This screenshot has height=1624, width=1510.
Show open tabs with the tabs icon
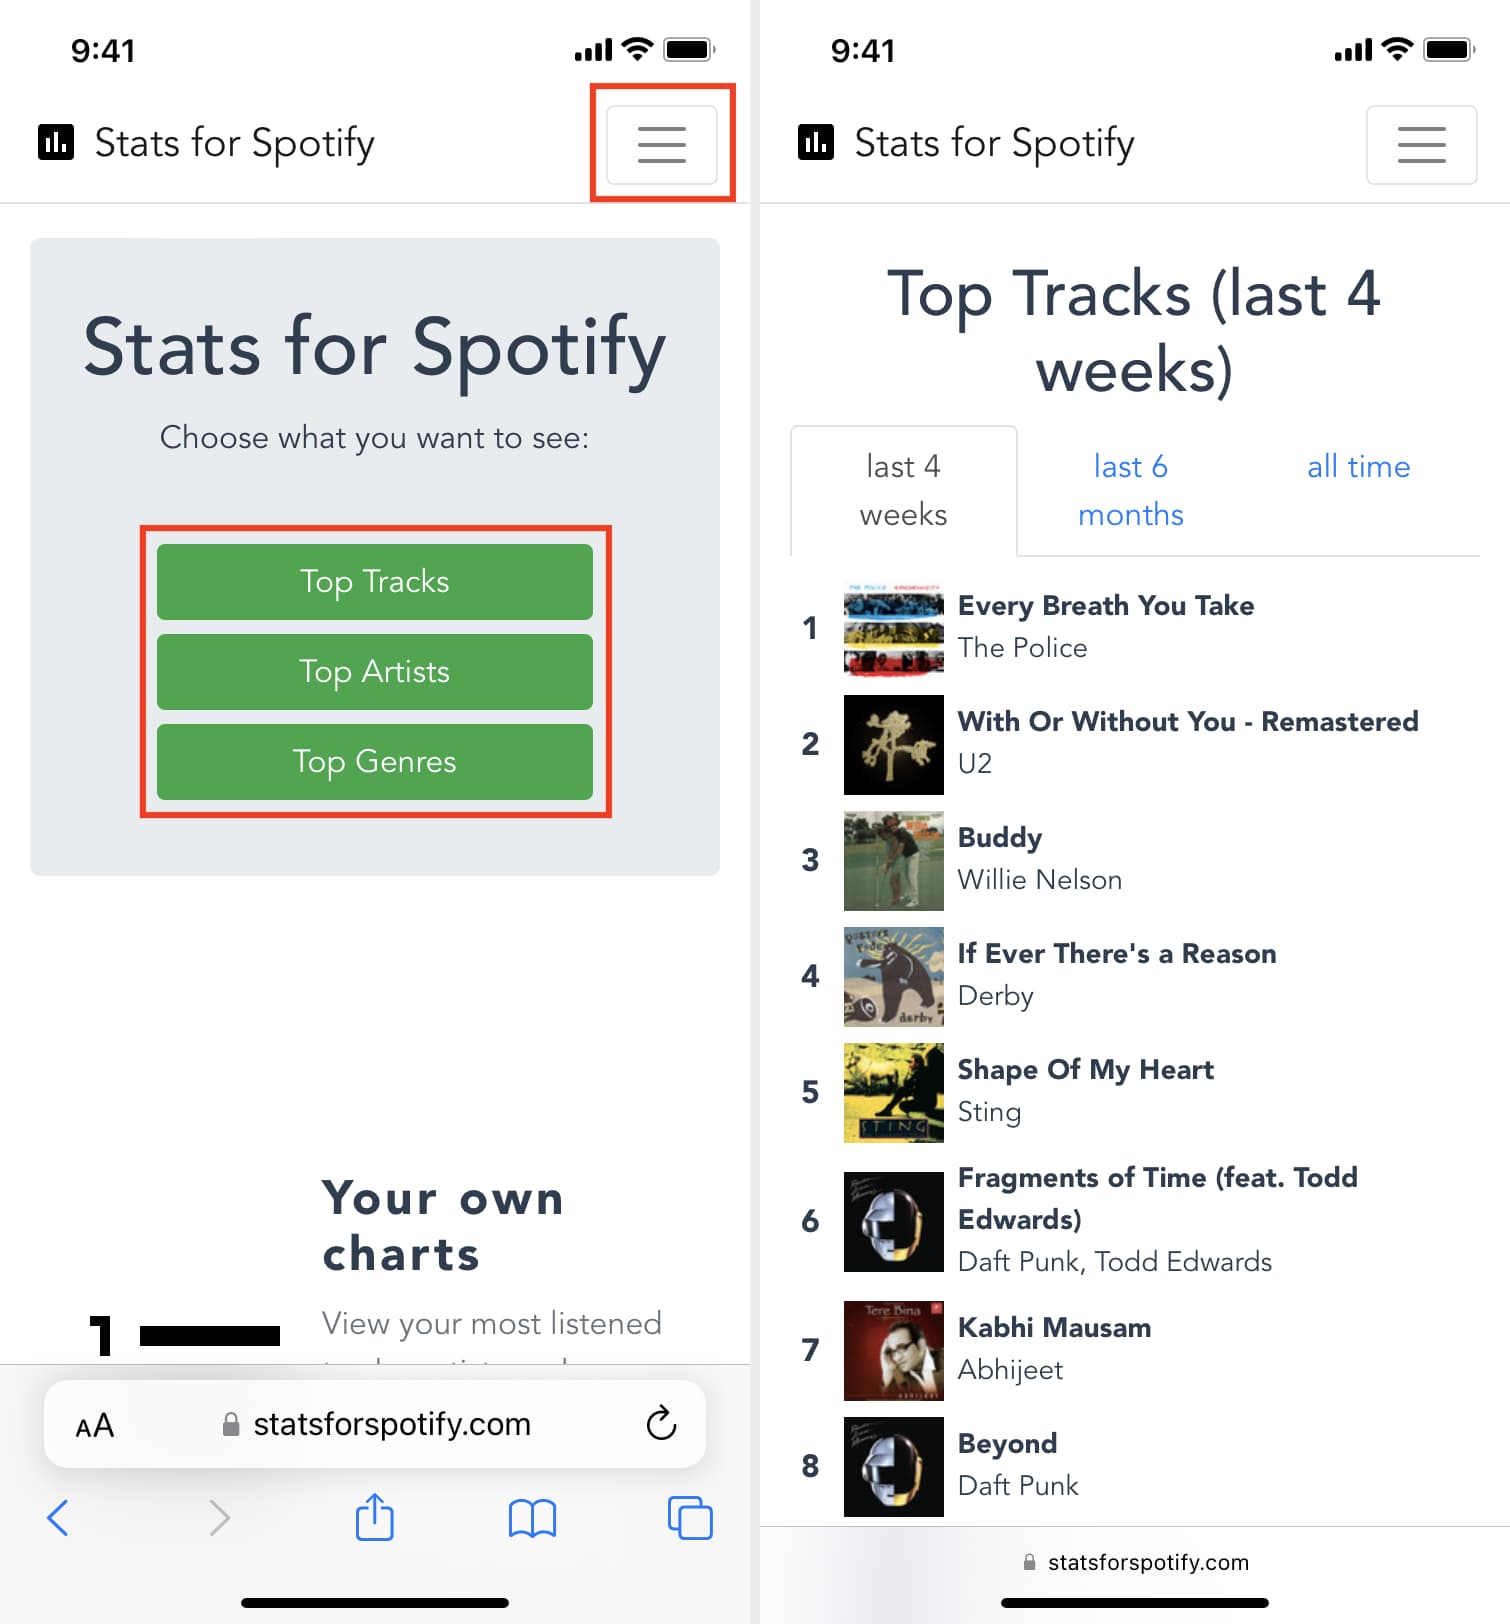point(689,1517)
